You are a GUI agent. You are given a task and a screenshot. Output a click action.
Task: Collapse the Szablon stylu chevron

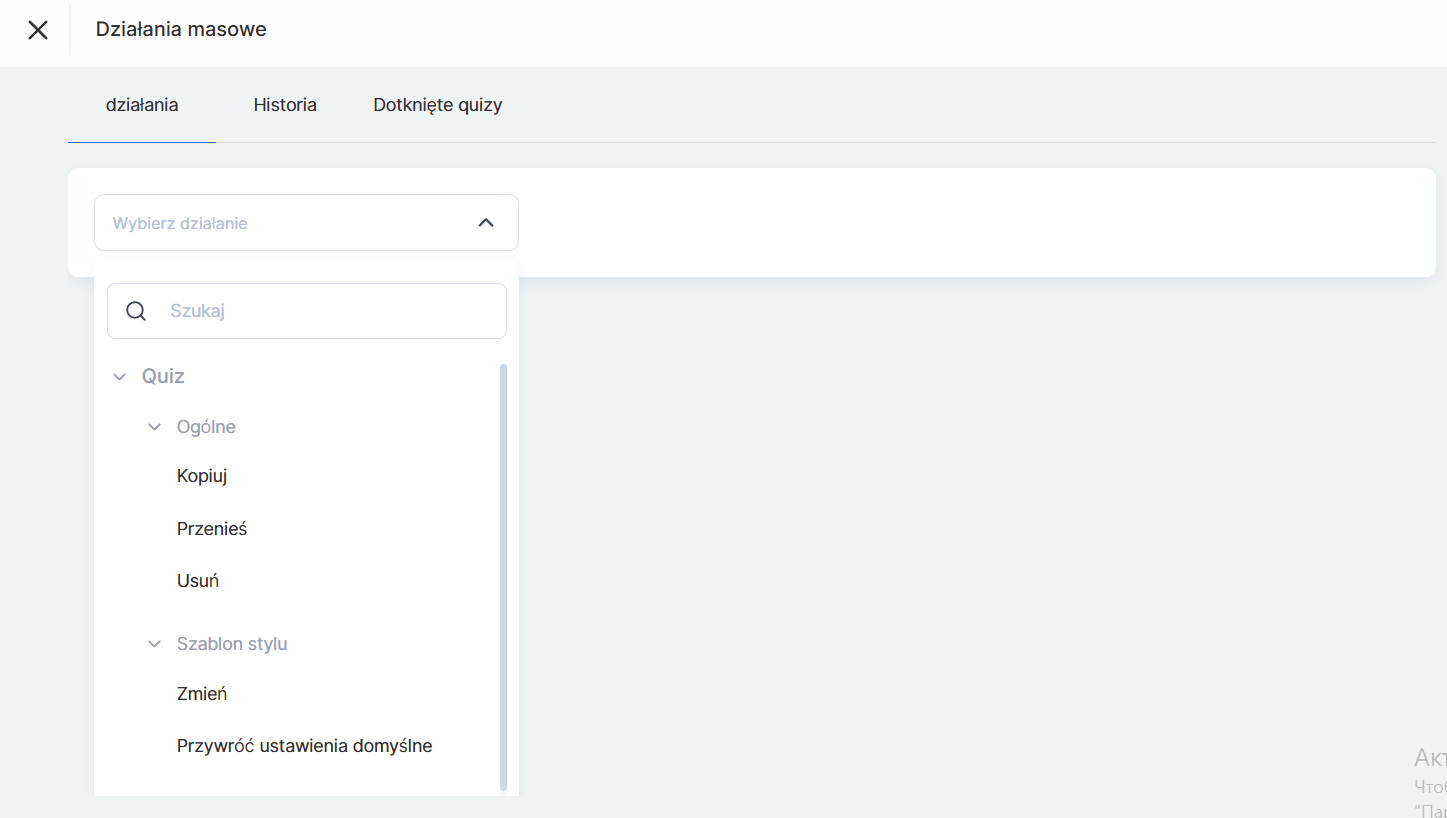click(x=154, y=644)
